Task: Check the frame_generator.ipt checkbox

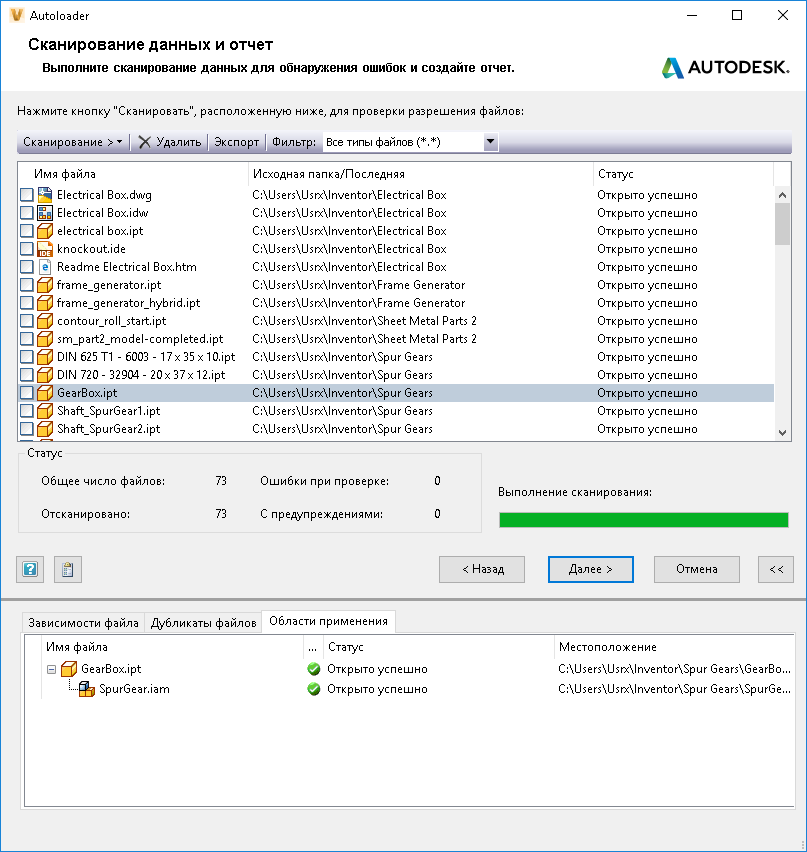Action: click(27, 284)
